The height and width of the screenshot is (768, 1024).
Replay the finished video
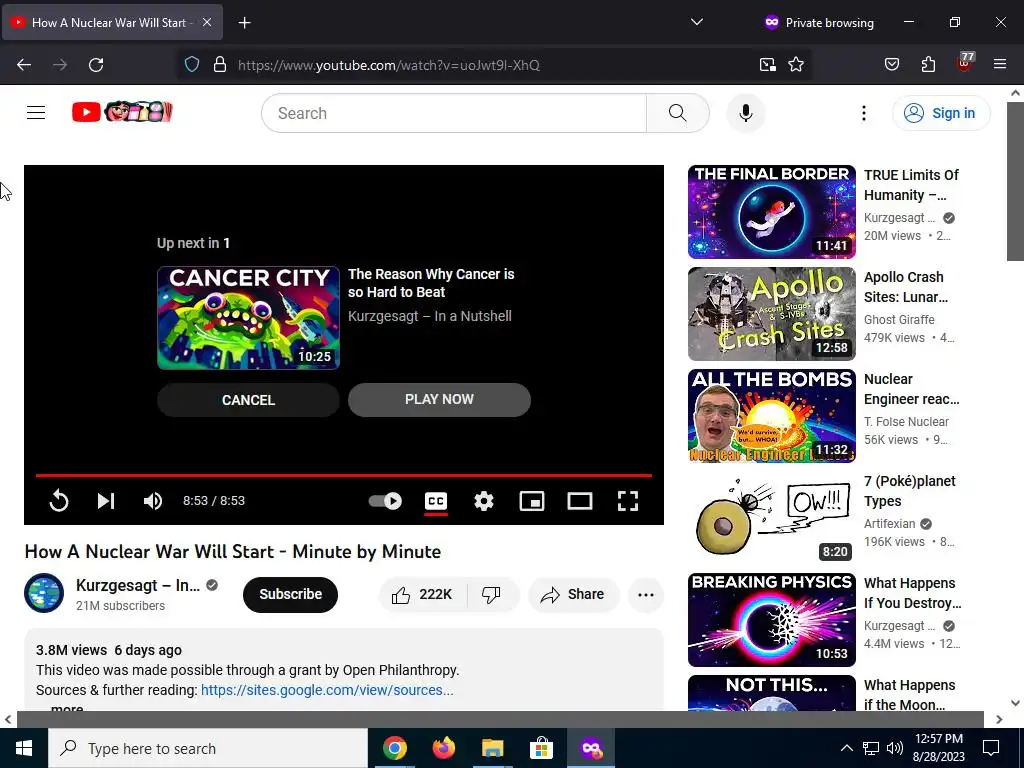tap(59, 501)
